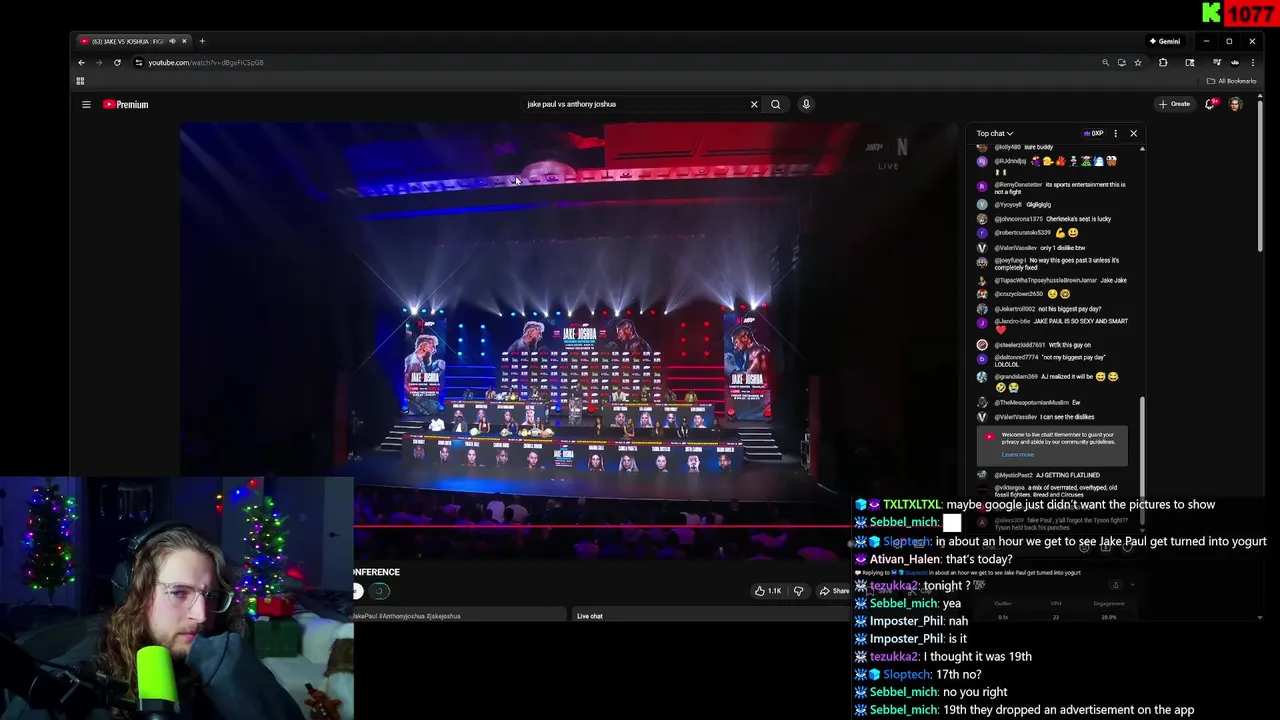This screenshot has height=720, width=1280.
Task: Select the Live chat tab below video
Action: click(x=590, y=616)
